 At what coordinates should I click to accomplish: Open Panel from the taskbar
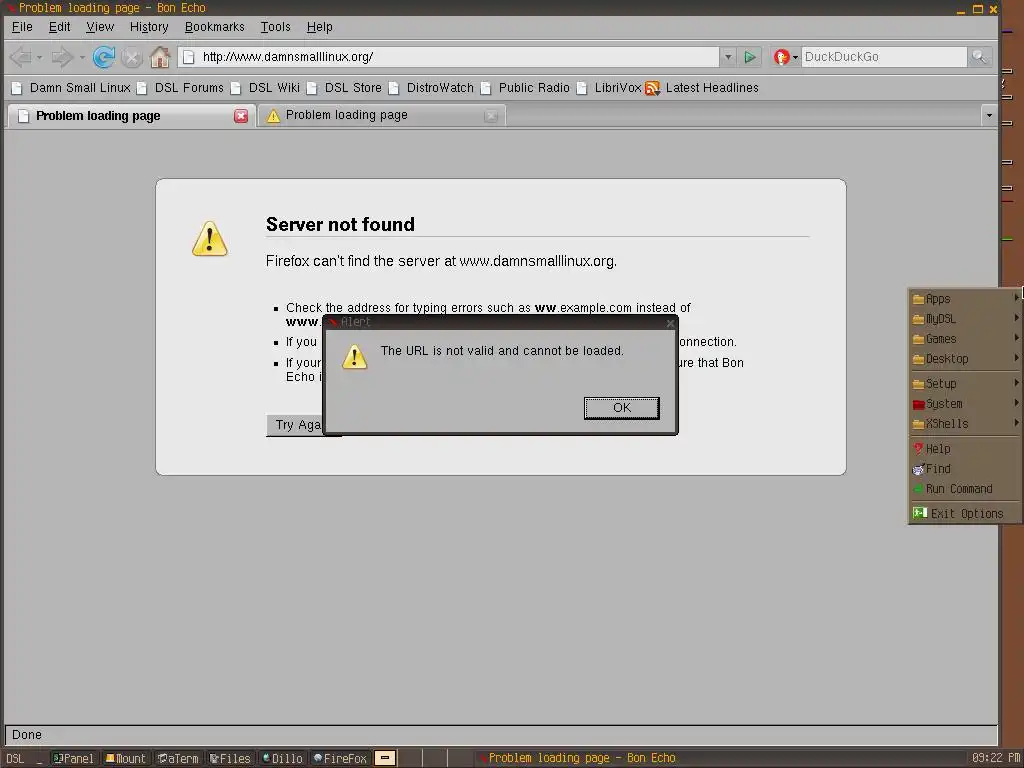74,758
